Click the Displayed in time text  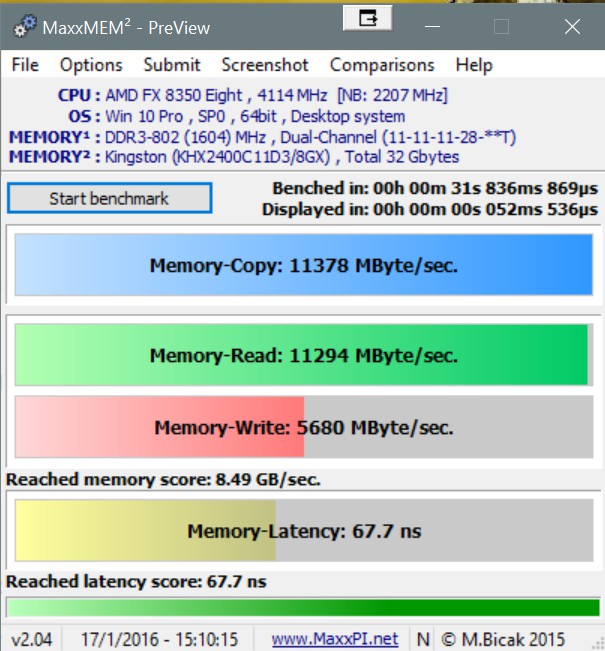(x=430, y=209)
